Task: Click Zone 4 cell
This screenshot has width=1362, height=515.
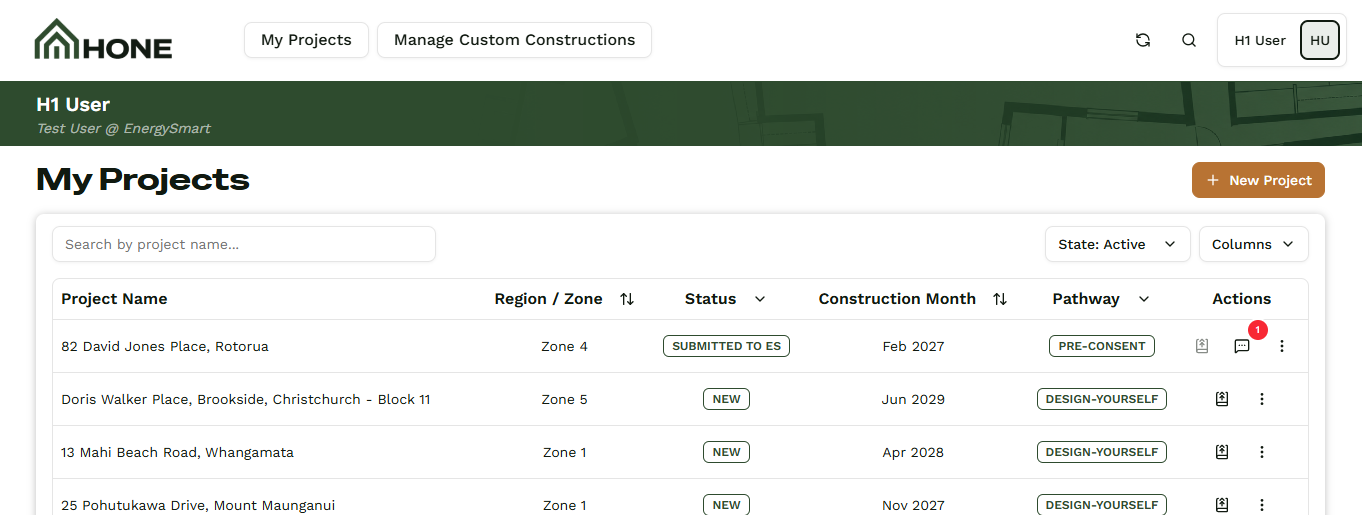Action: tap(565, 346)
